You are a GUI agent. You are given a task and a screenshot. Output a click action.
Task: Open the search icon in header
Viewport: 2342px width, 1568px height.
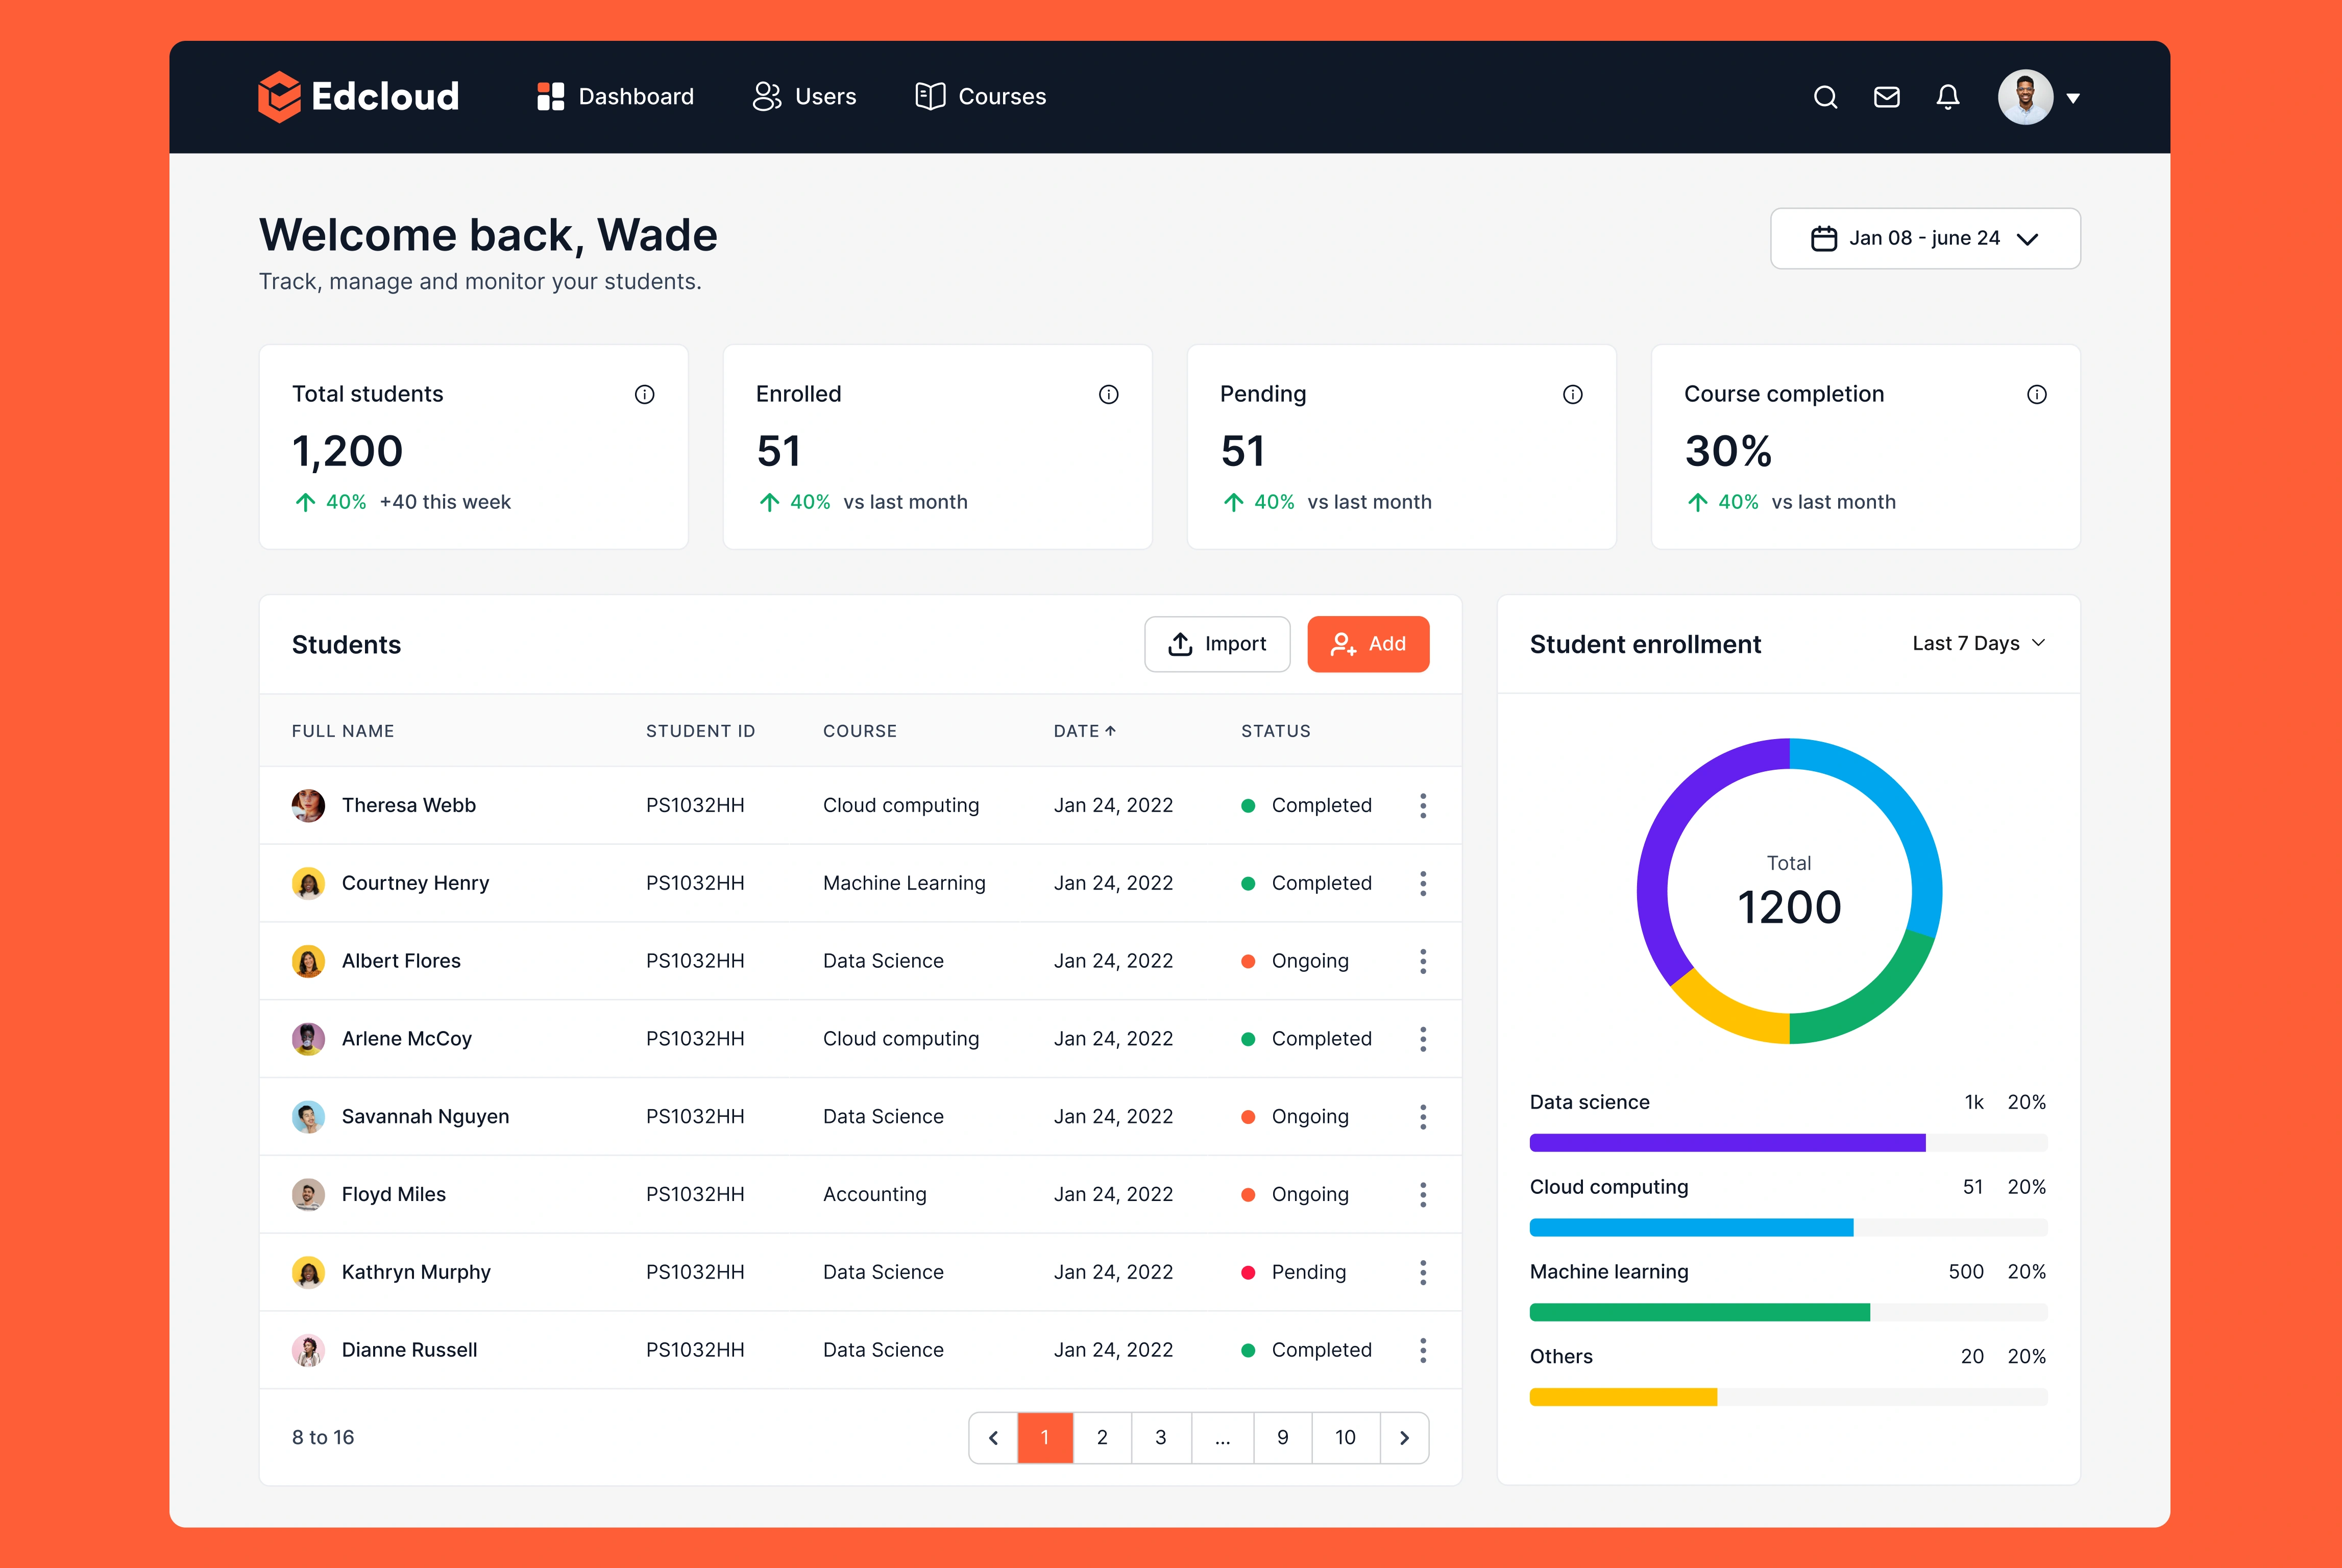point(1825,97)
